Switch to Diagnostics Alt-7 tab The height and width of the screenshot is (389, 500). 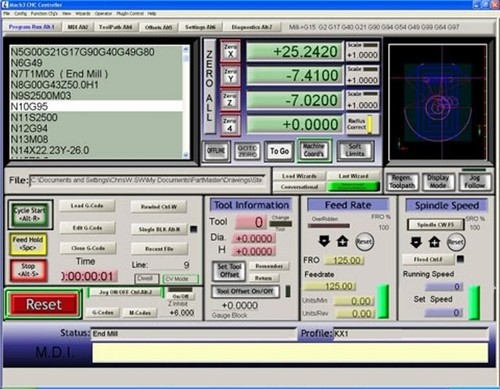252,27
